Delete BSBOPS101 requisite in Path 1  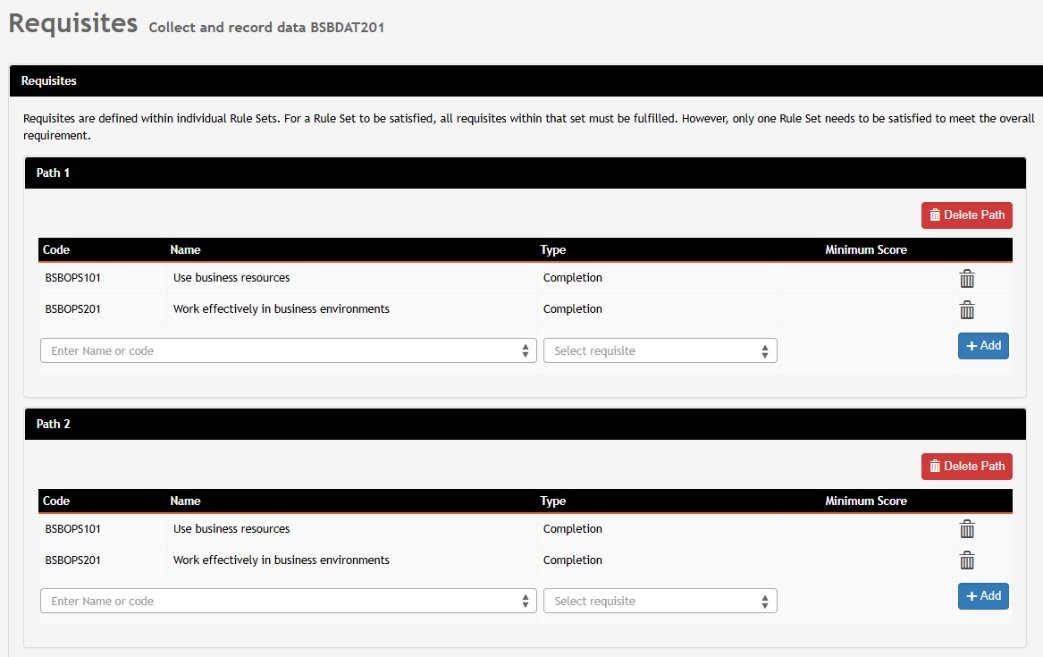click(x=967, y=279)
